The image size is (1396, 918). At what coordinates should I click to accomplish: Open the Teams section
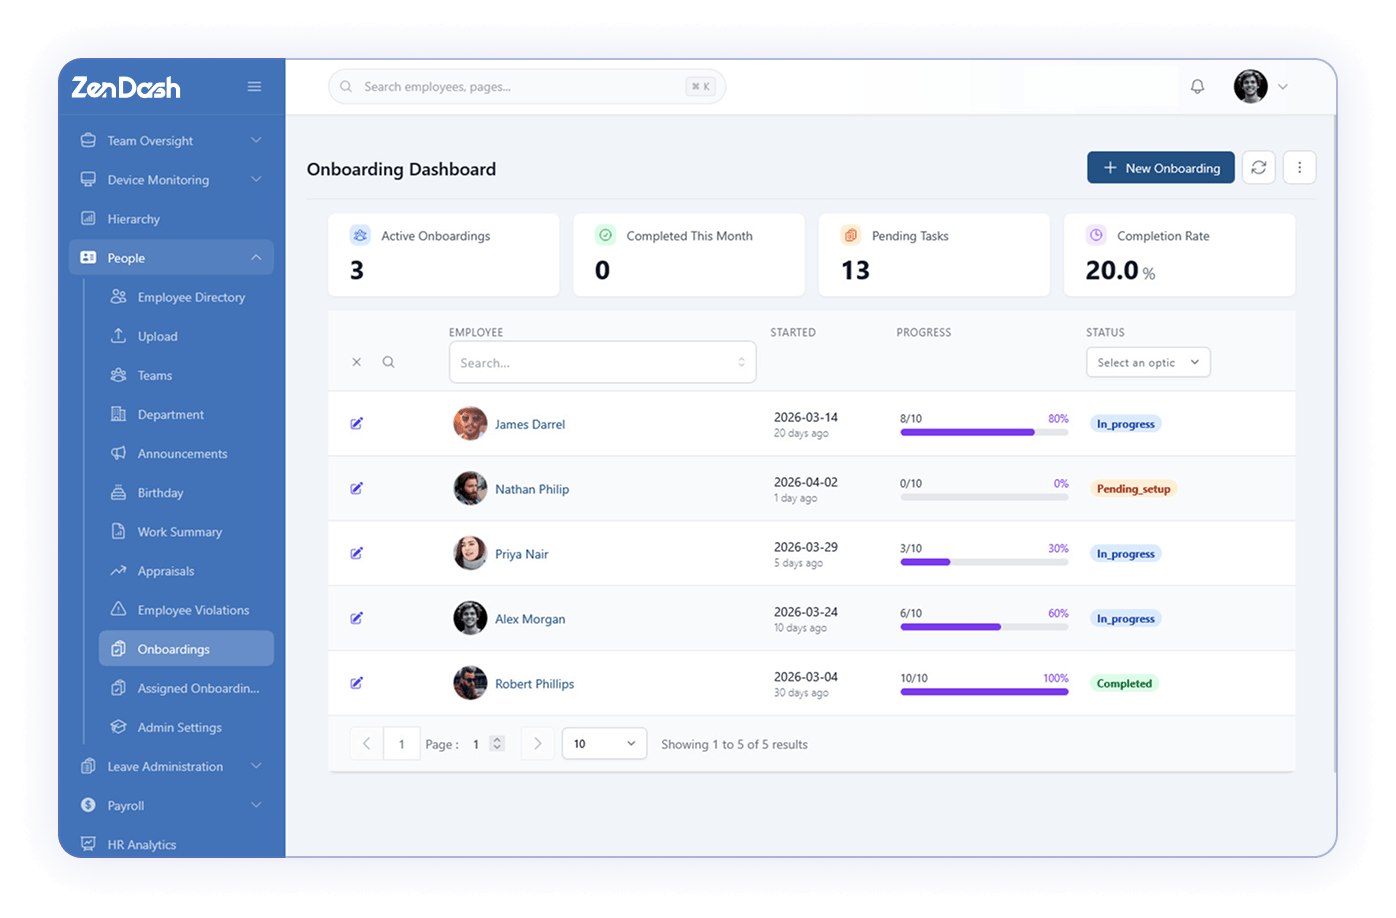[155, 375]
